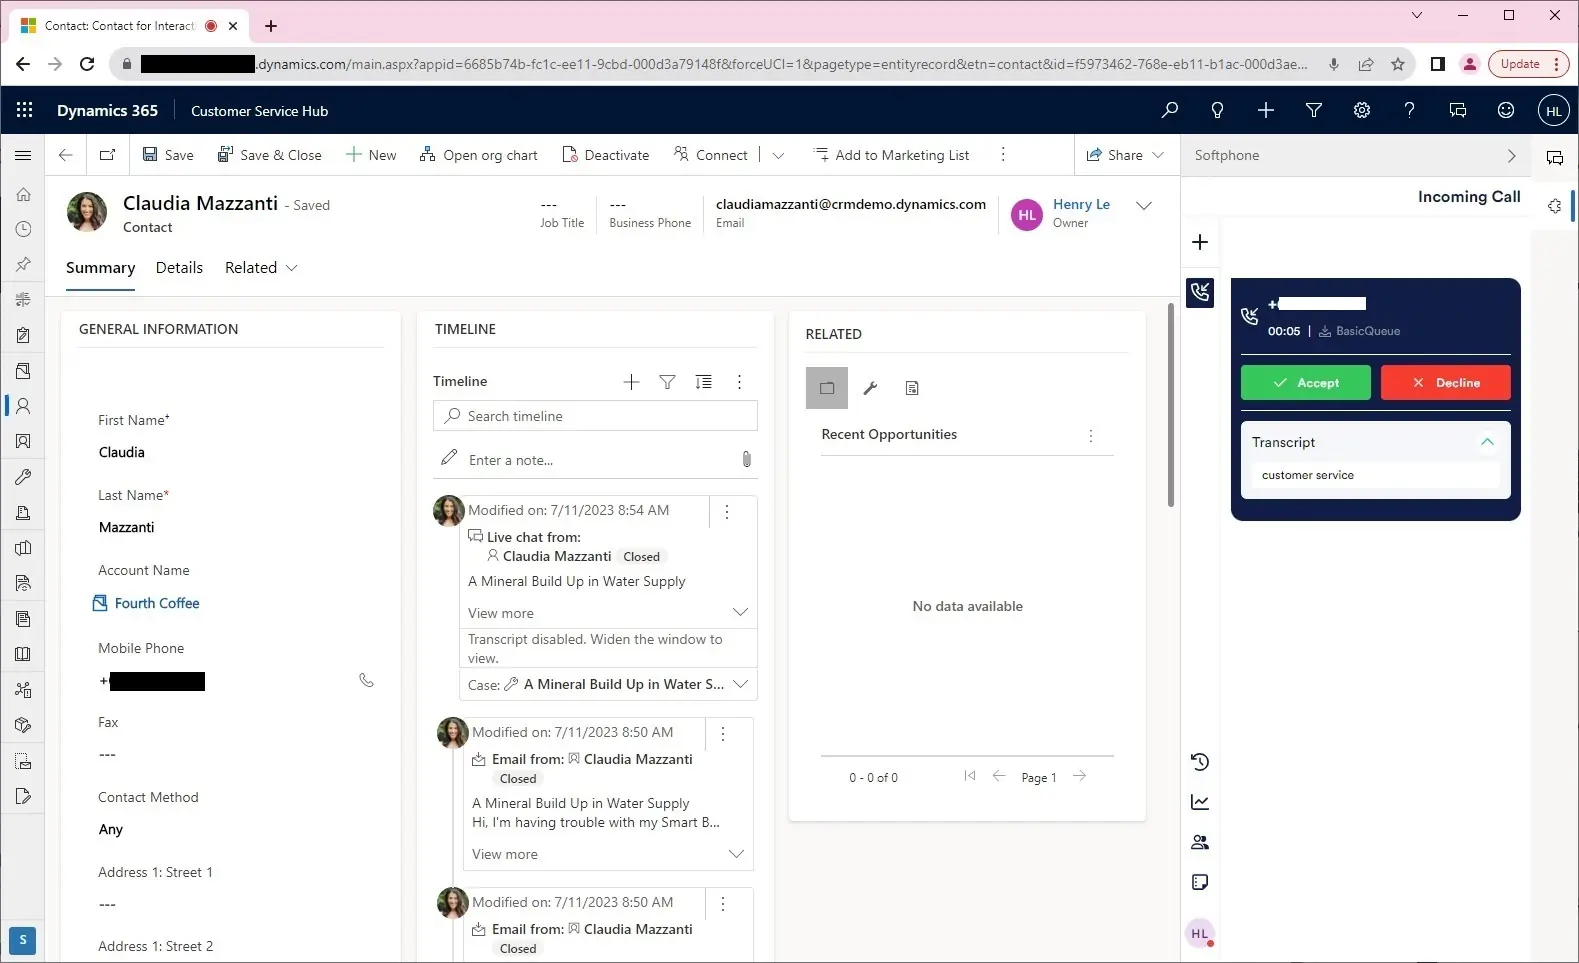
Task: Open the softphone call history icon
Action: 1200,762
